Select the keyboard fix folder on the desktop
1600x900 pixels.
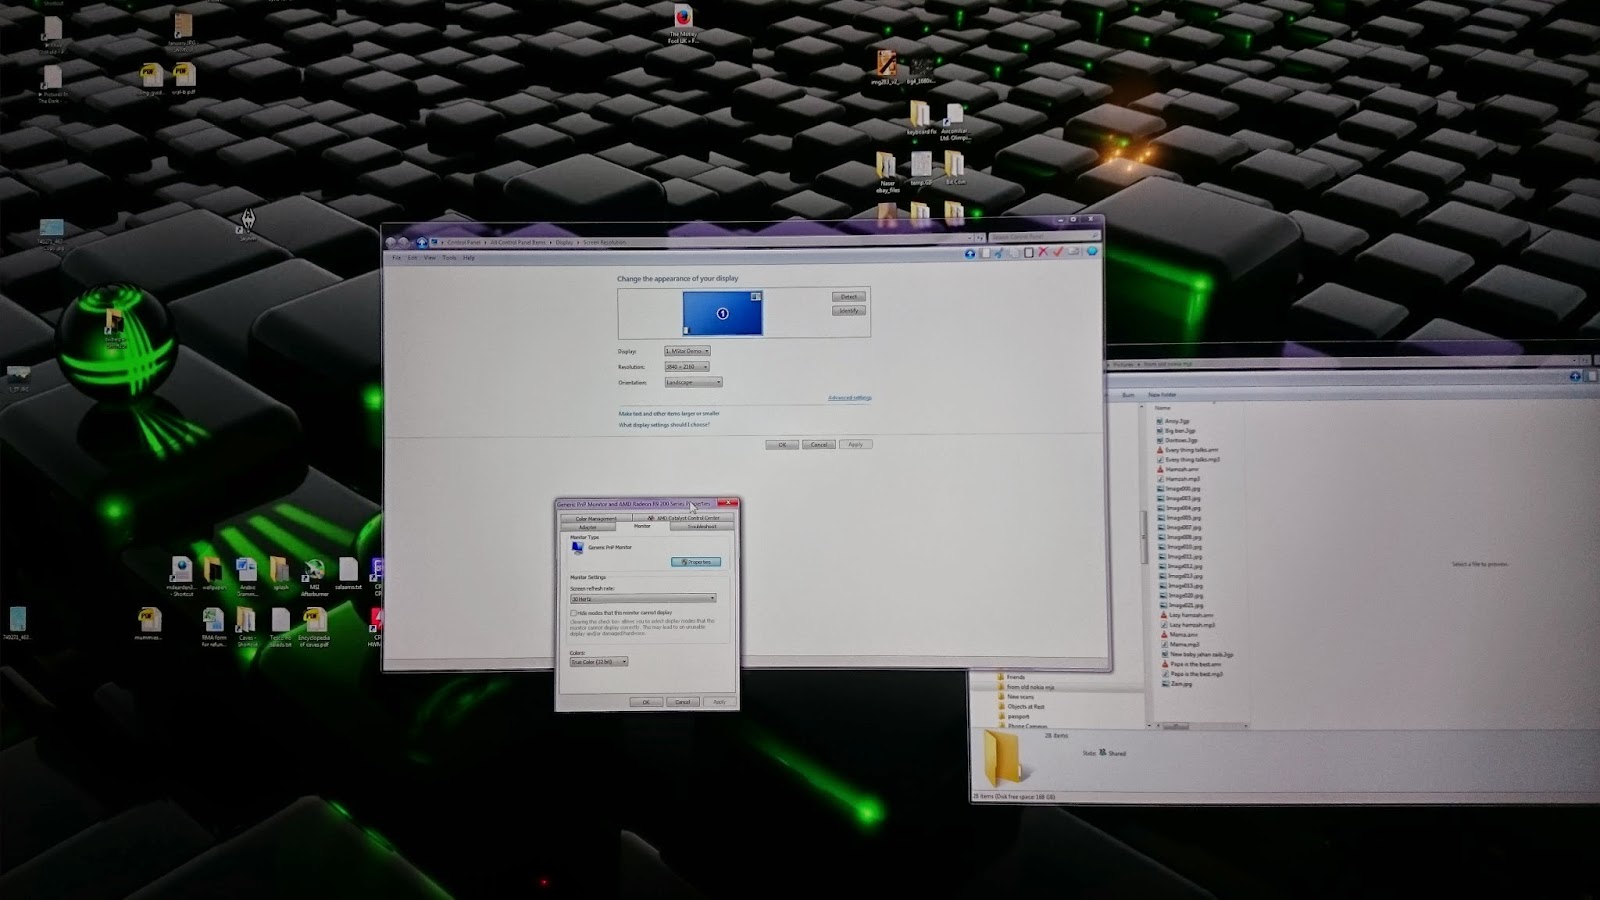(x=920, y=118)
